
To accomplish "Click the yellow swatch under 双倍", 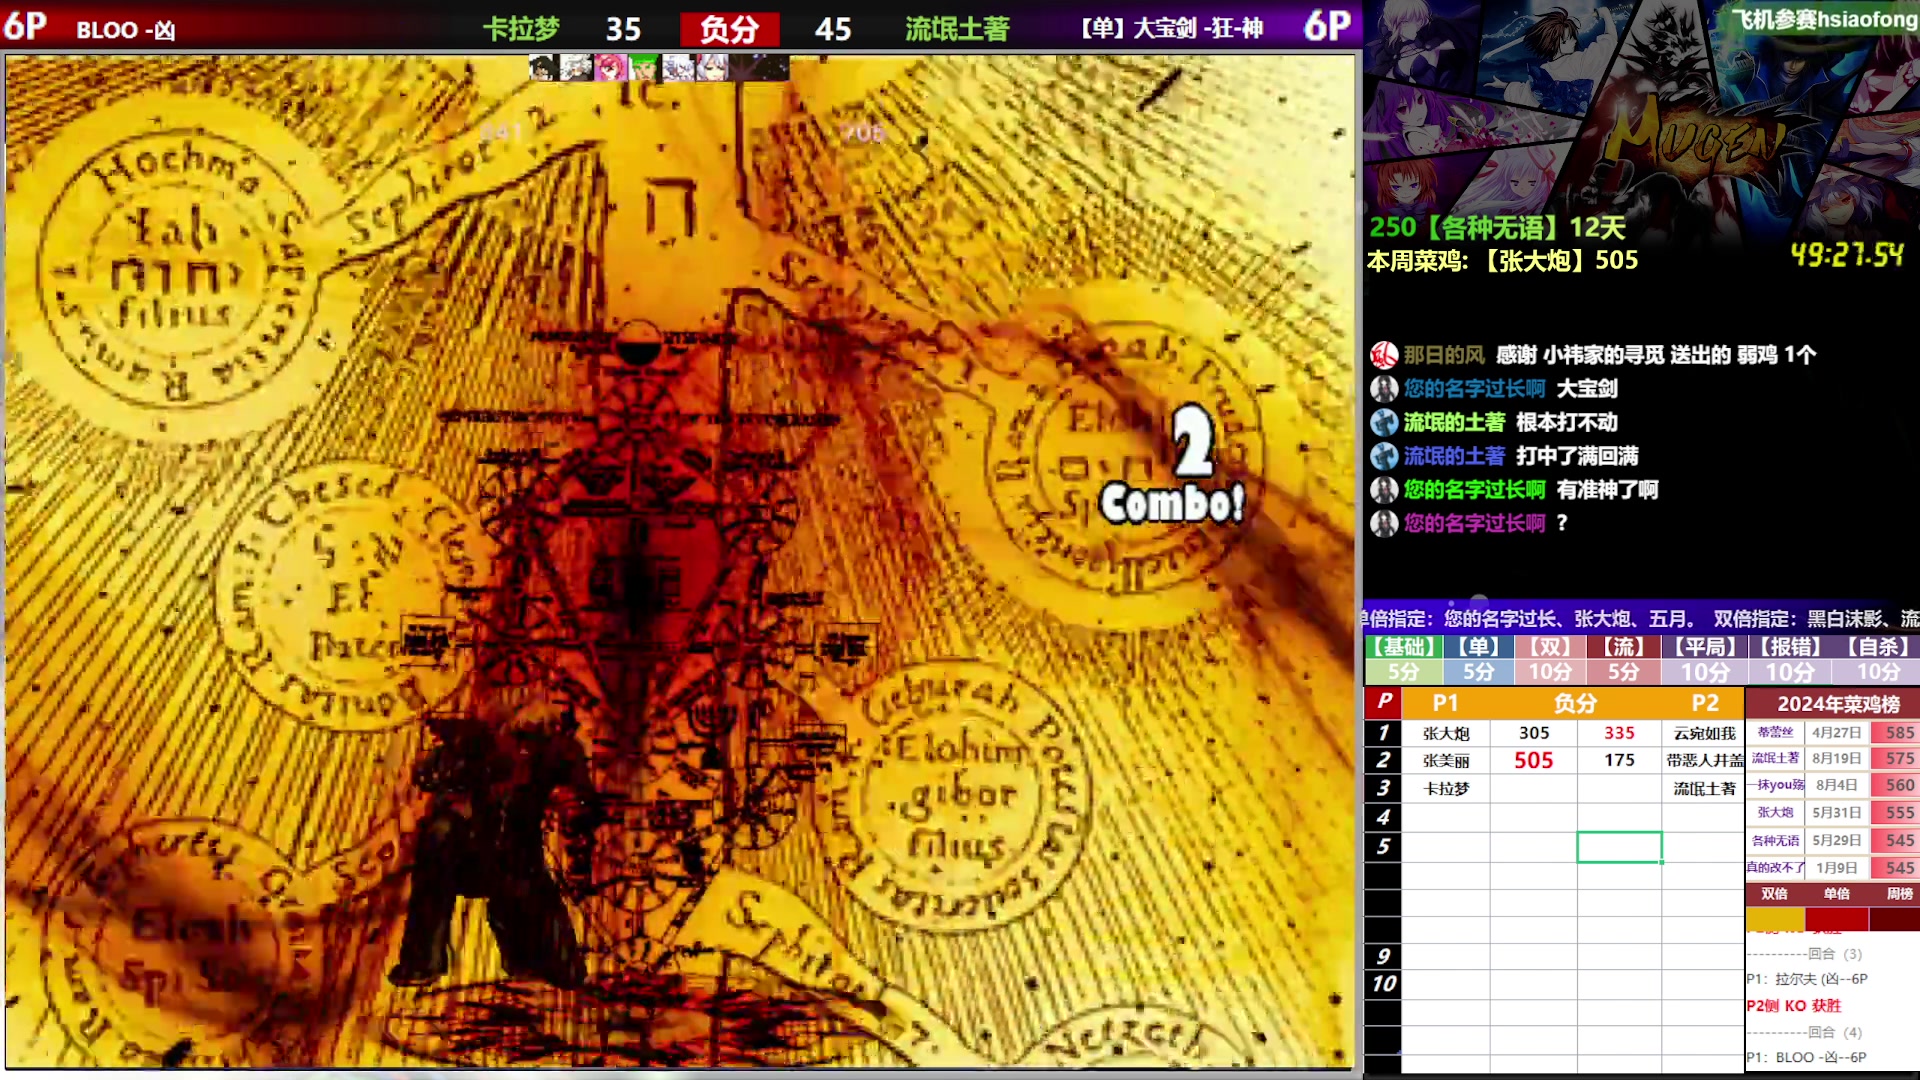I will (1775, 918).
